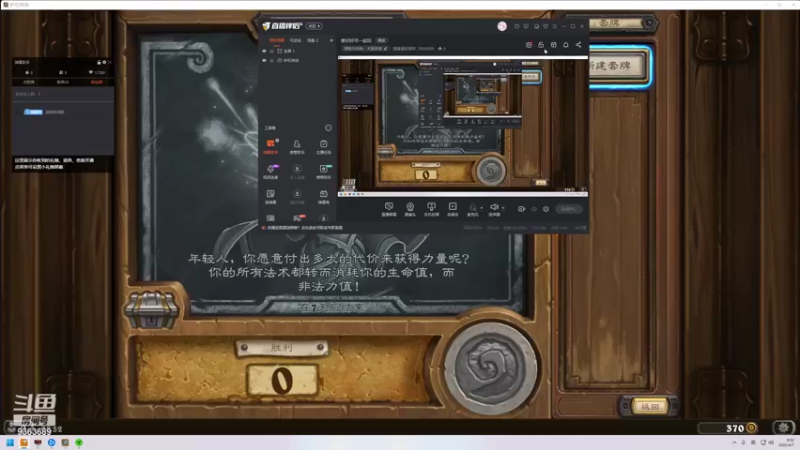Open user avatar in streaming app title bar

click(502, 26)
